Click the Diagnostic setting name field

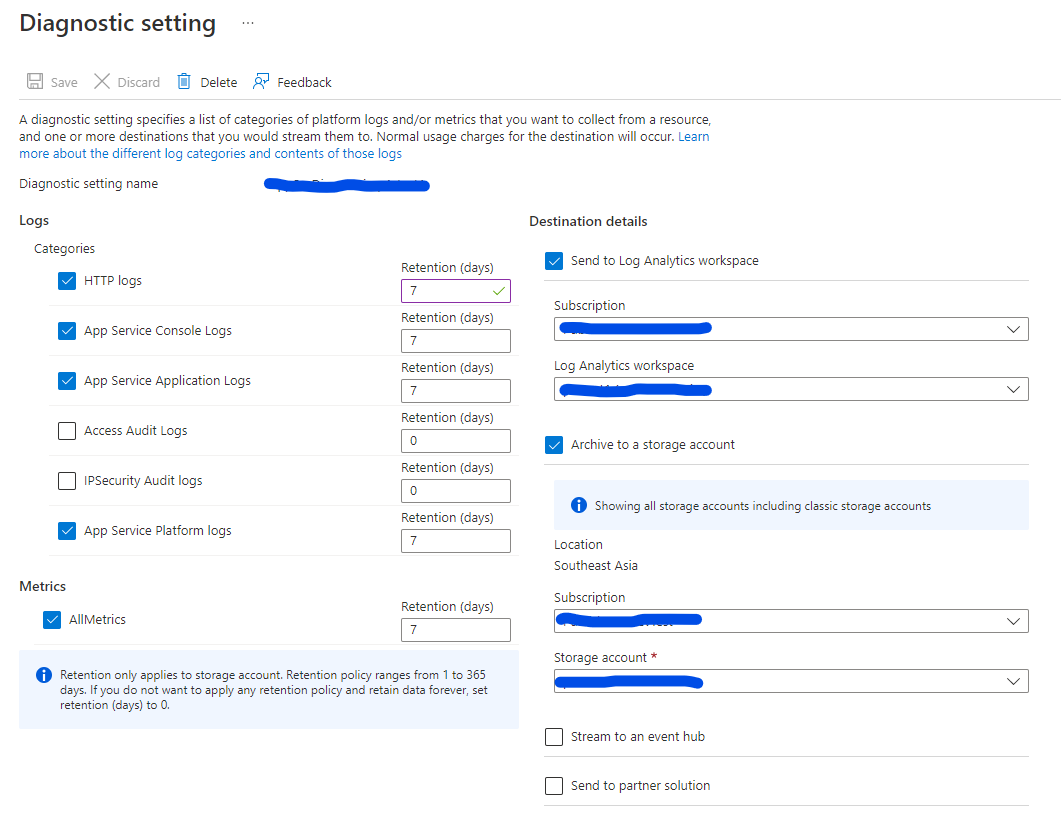pyautogui.click(x=345, y=185)
